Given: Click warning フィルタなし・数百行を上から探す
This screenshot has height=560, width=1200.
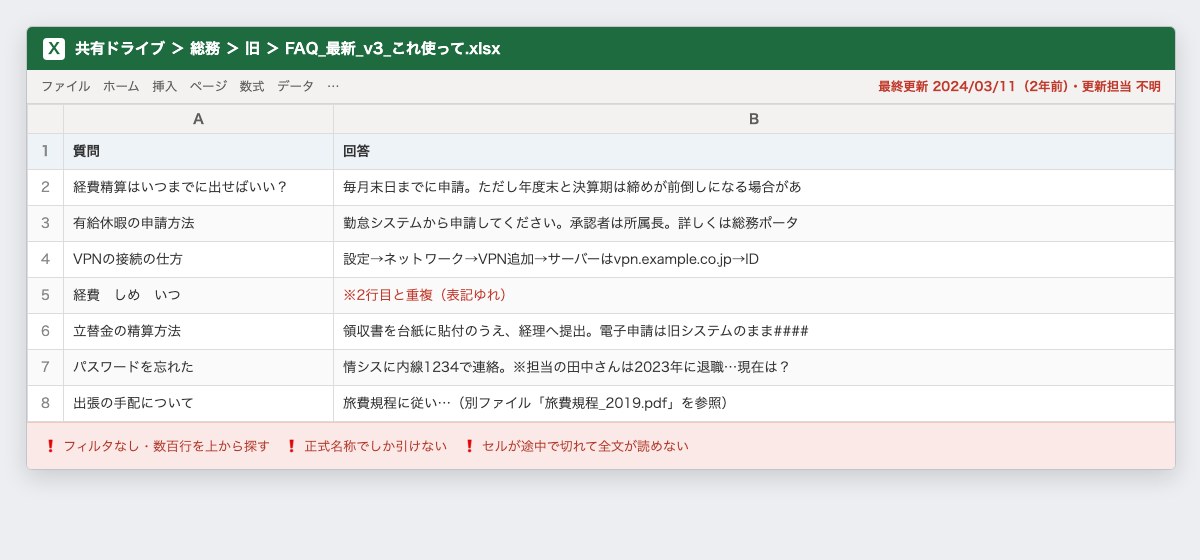Looking at the screenshot, I should (157, 446).
